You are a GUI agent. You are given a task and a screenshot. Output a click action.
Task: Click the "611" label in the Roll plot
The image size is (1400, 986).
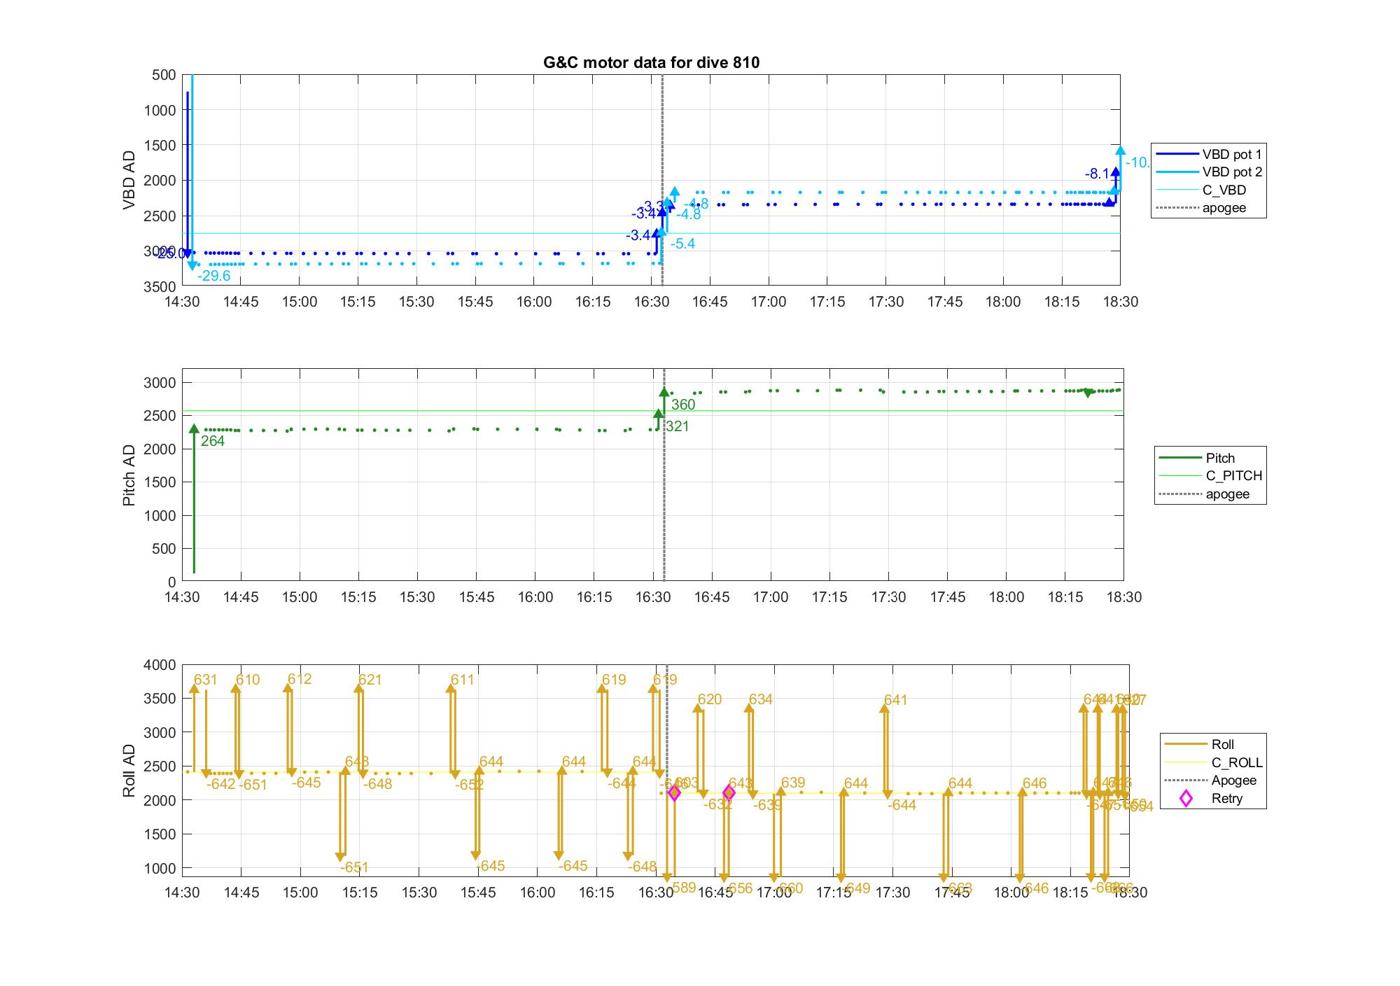point(462,680)
